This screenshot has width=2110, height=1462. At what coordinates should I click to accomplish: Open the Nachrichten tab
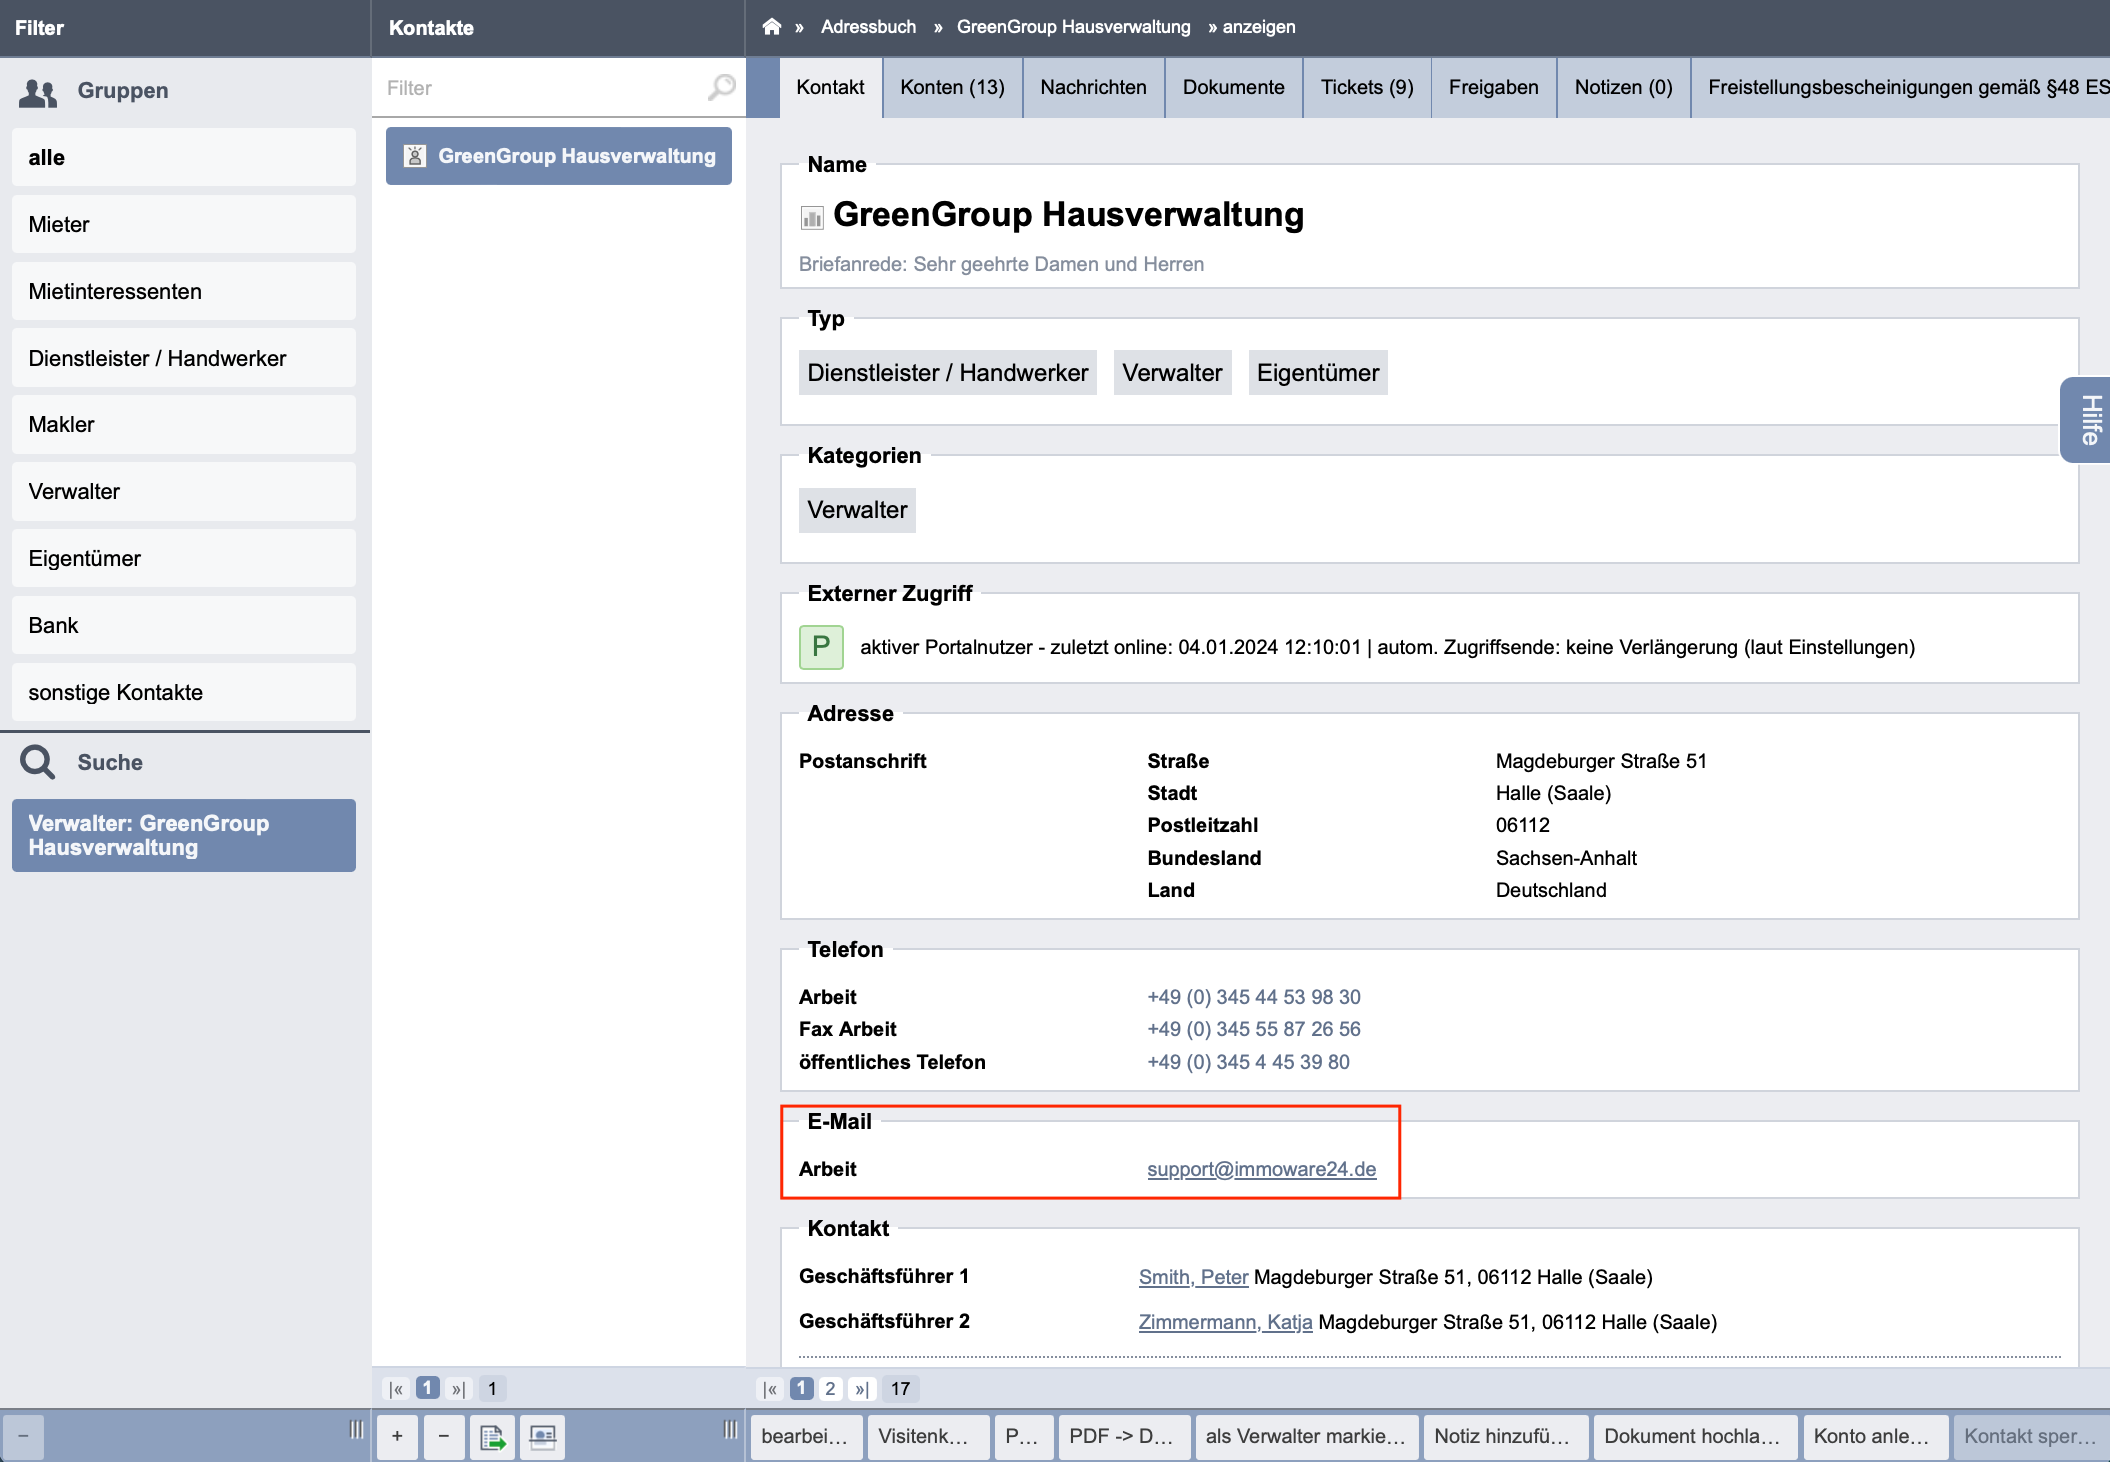click(x=1093, y=88)
